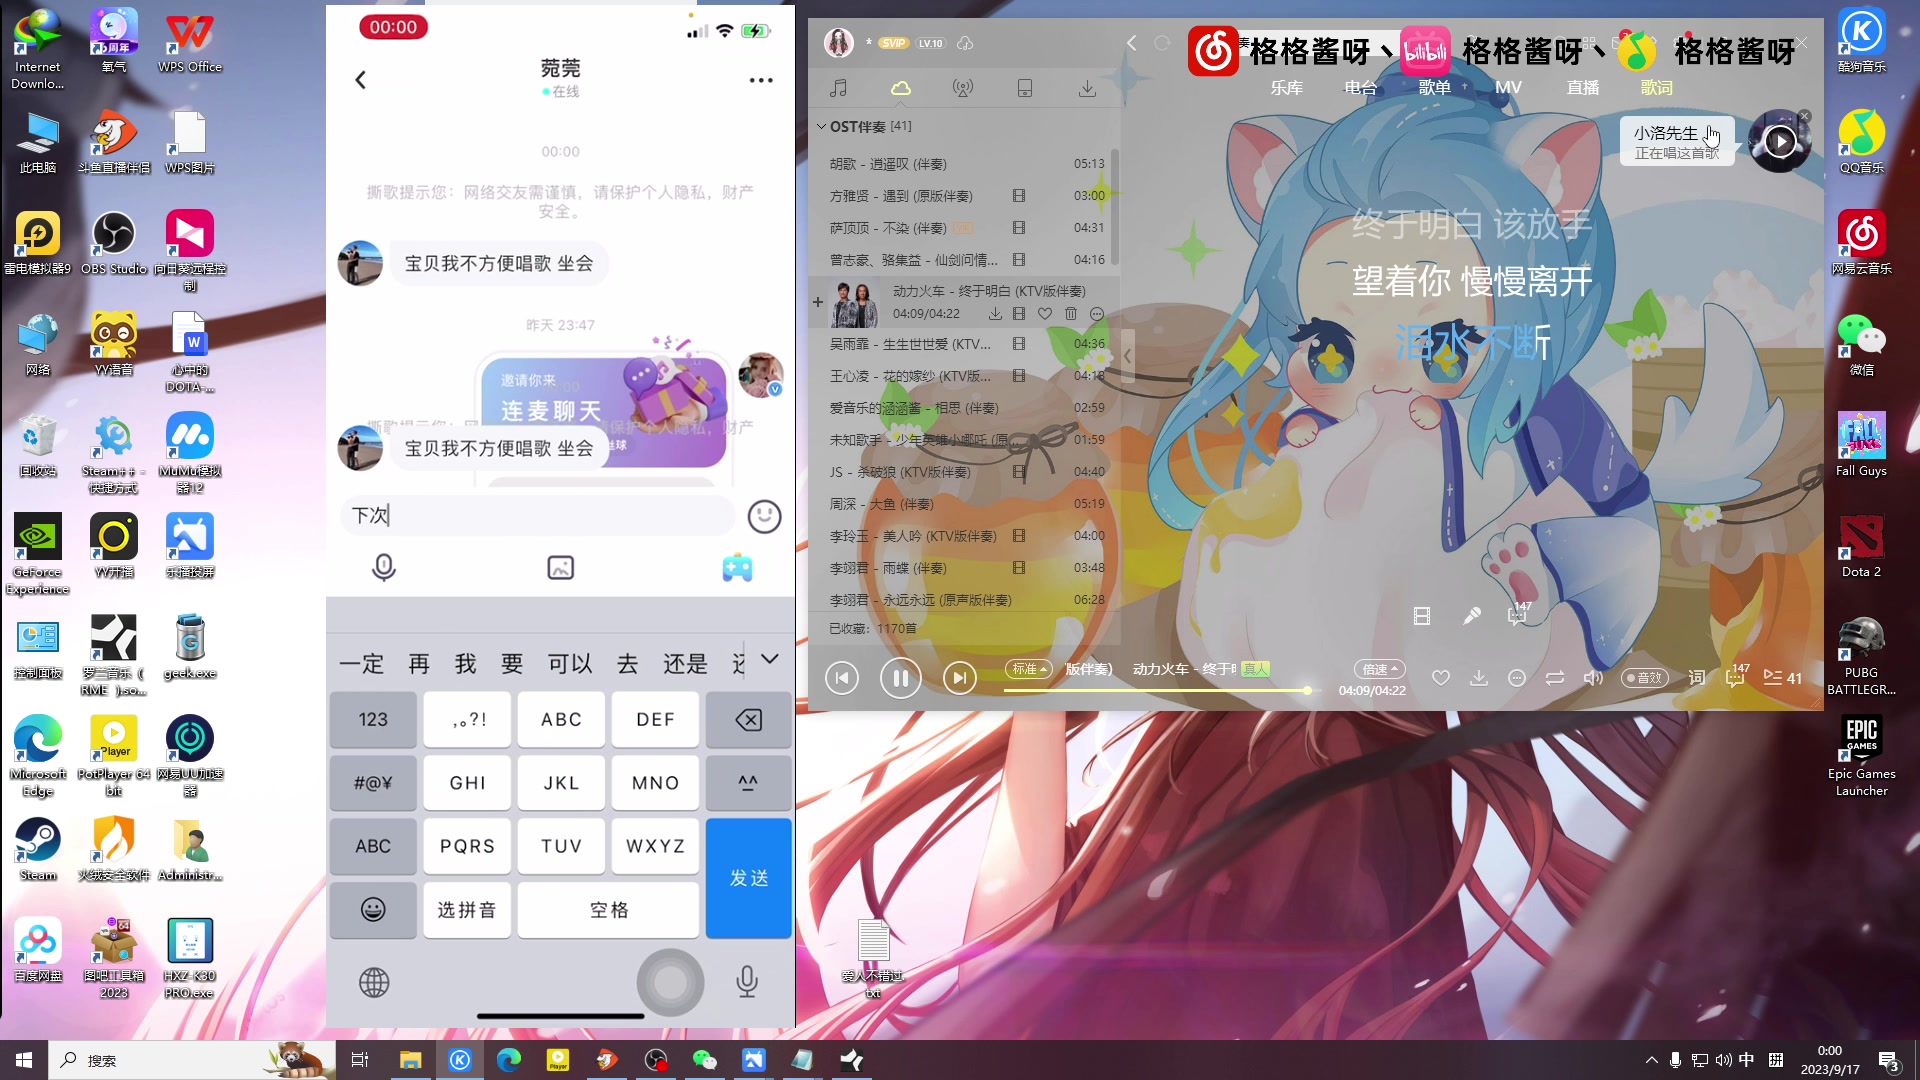The image size is (1920, 1080).
Task: Open 倍速 playback speed dropdown
Action: 1380,669
